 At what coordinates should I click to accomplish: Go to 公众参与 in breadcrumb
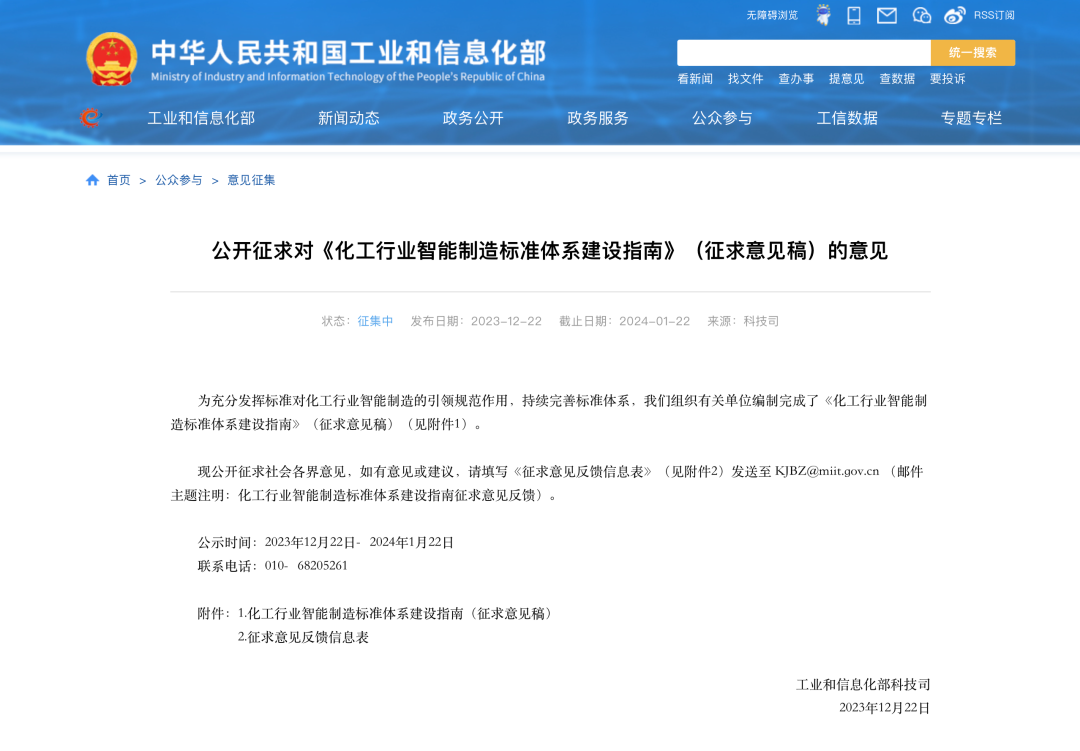[178, 180]
